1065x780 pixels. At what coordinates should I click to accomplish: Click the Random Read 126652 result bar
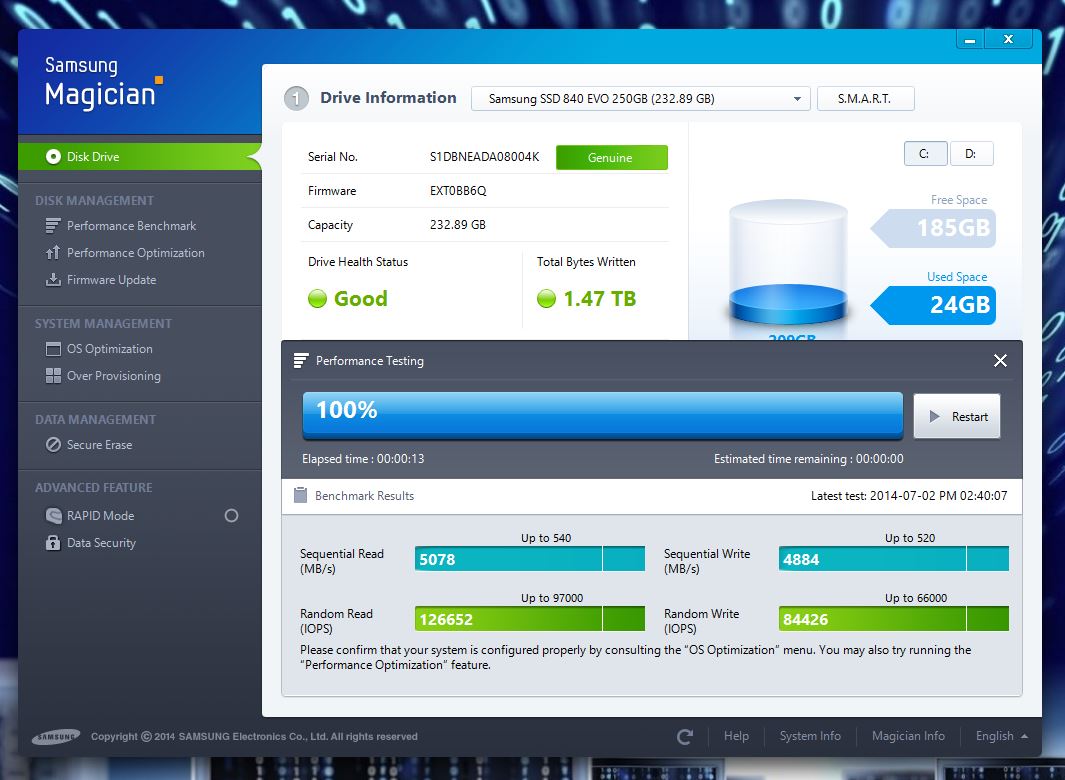tap(530, 619)
